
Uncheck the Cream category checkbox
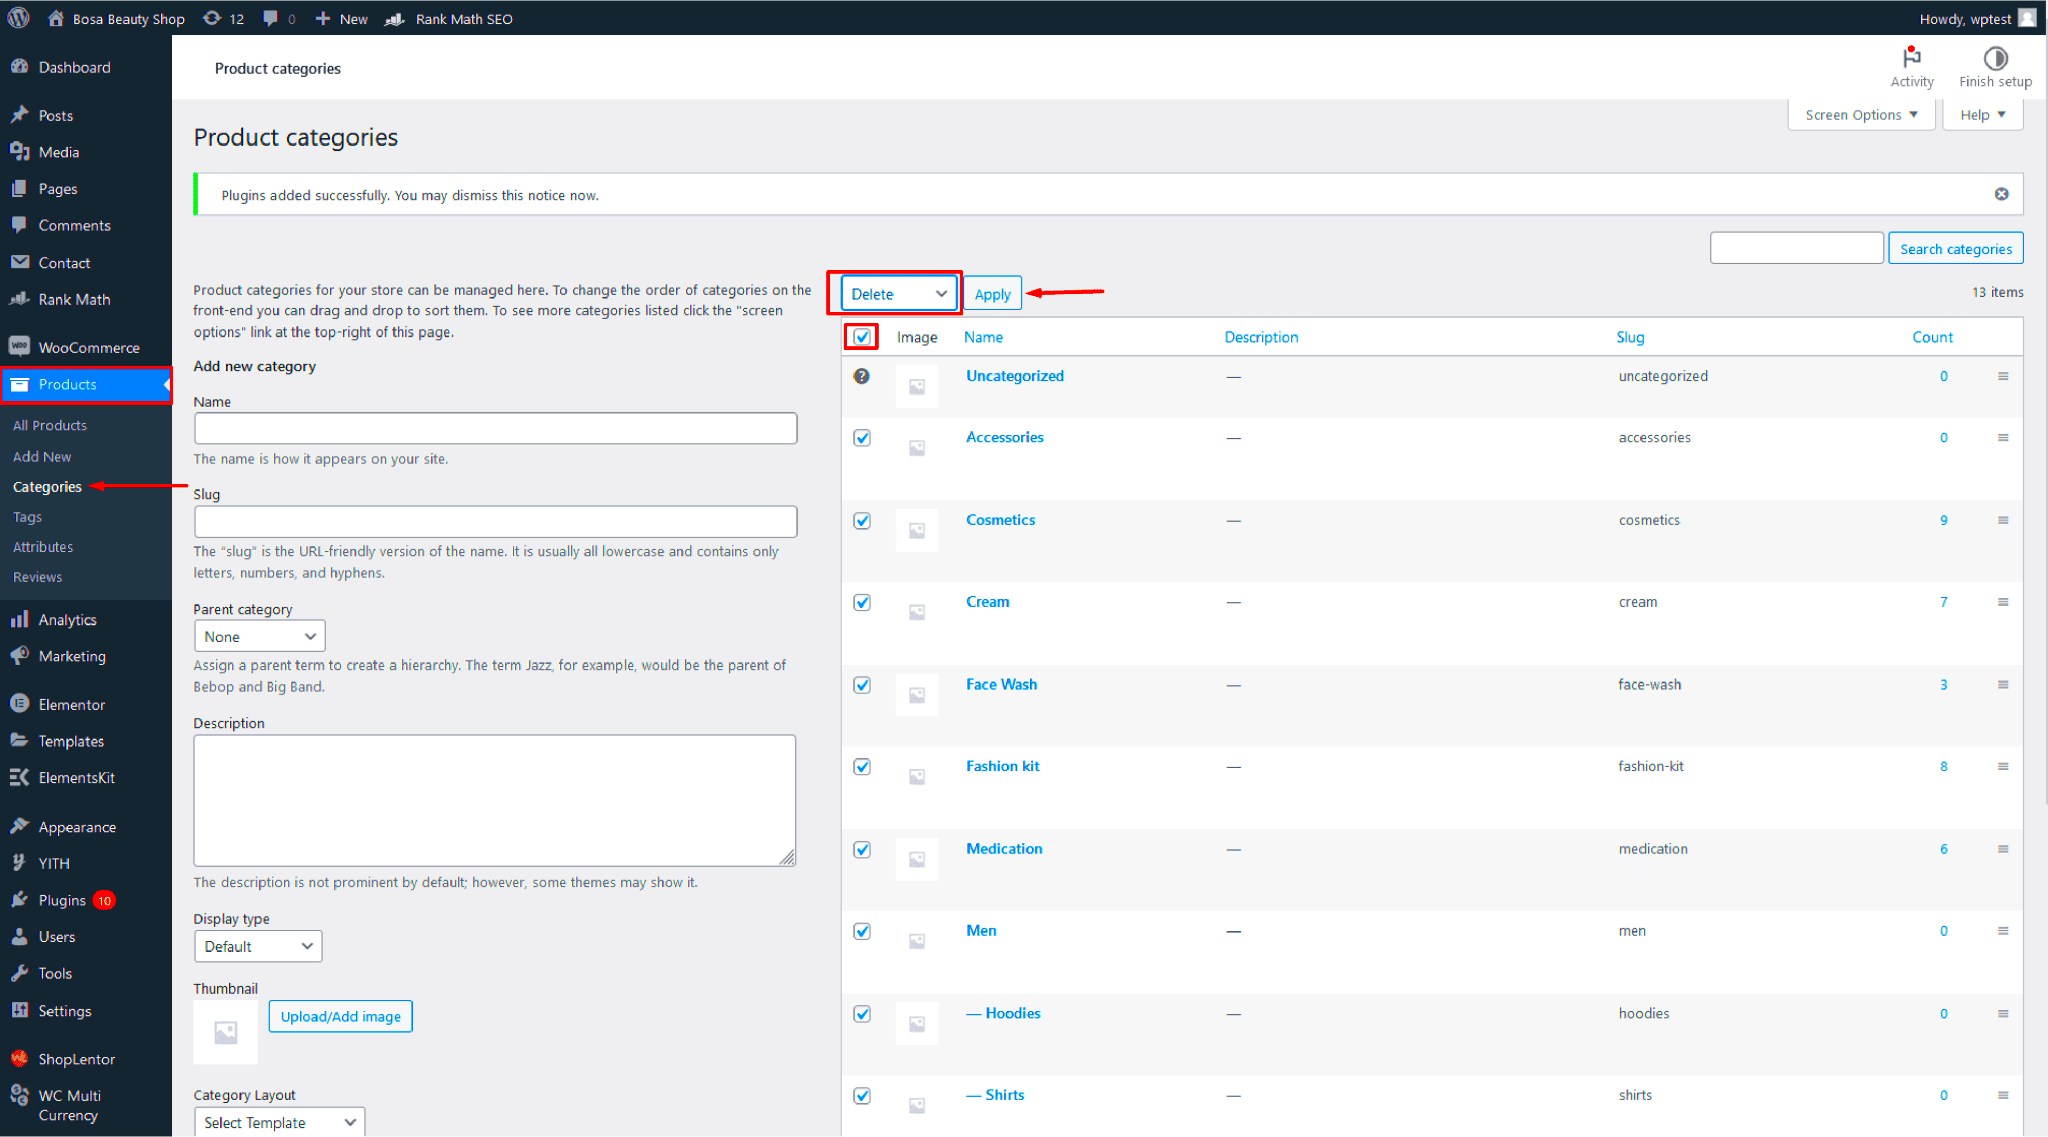click(861, 602)
